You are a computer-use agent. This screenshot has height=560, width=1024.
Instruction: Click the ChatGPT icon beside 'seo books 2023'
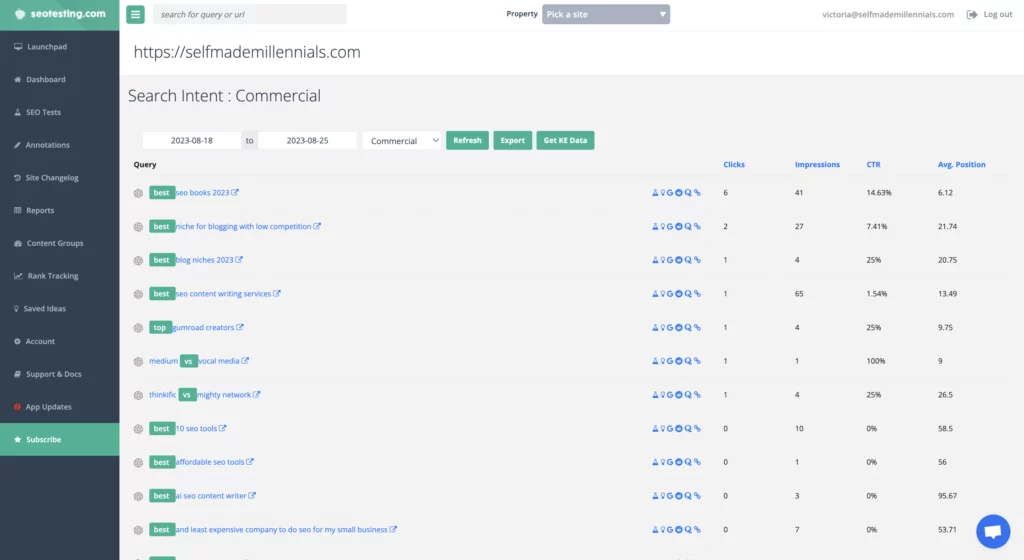138,193
